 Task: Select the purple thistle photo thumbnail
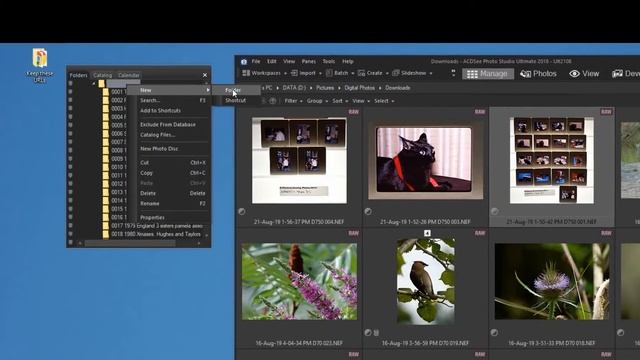click(552, 281)
